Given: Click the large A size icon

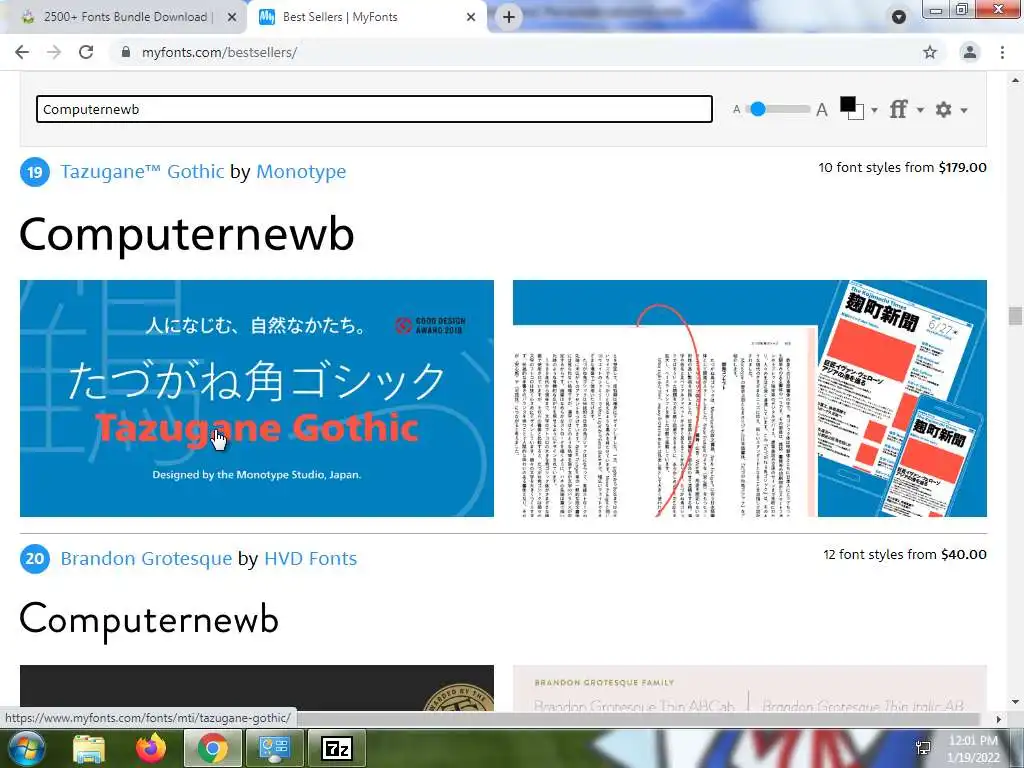Looking at the screenshot, I should click(x=822, y=110).
